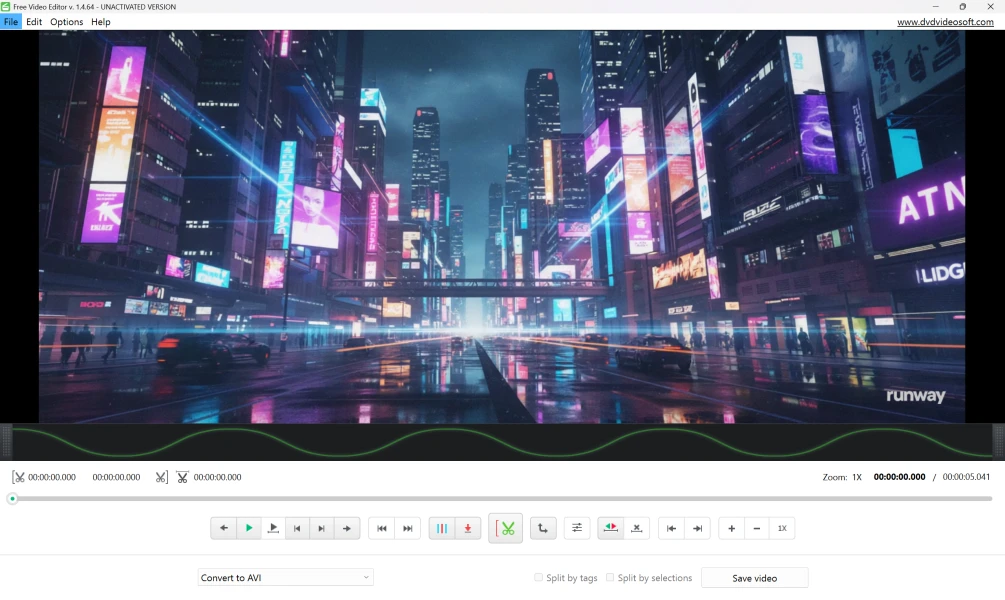Visit the www.dvdvideosoft.com link
Image resolution: width=1005 pixels, height=600 pixels.
(944, 22)
